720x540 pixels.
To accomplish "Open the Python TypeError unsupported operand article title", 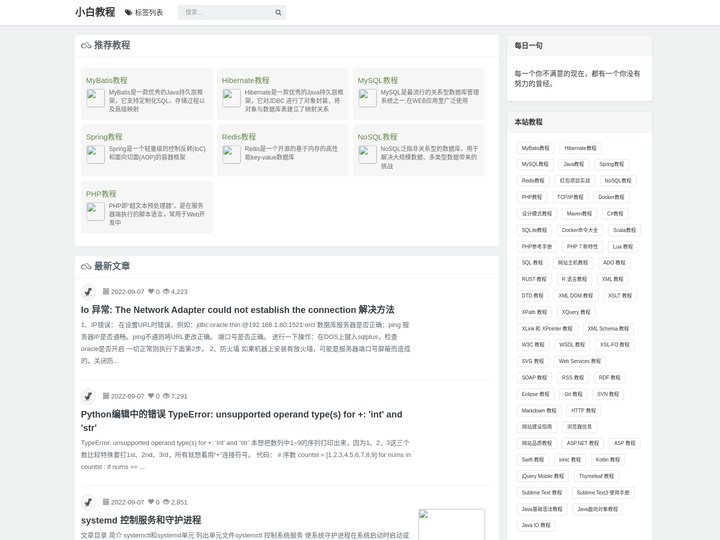I will pyautogui.click(x=242, y=421).
